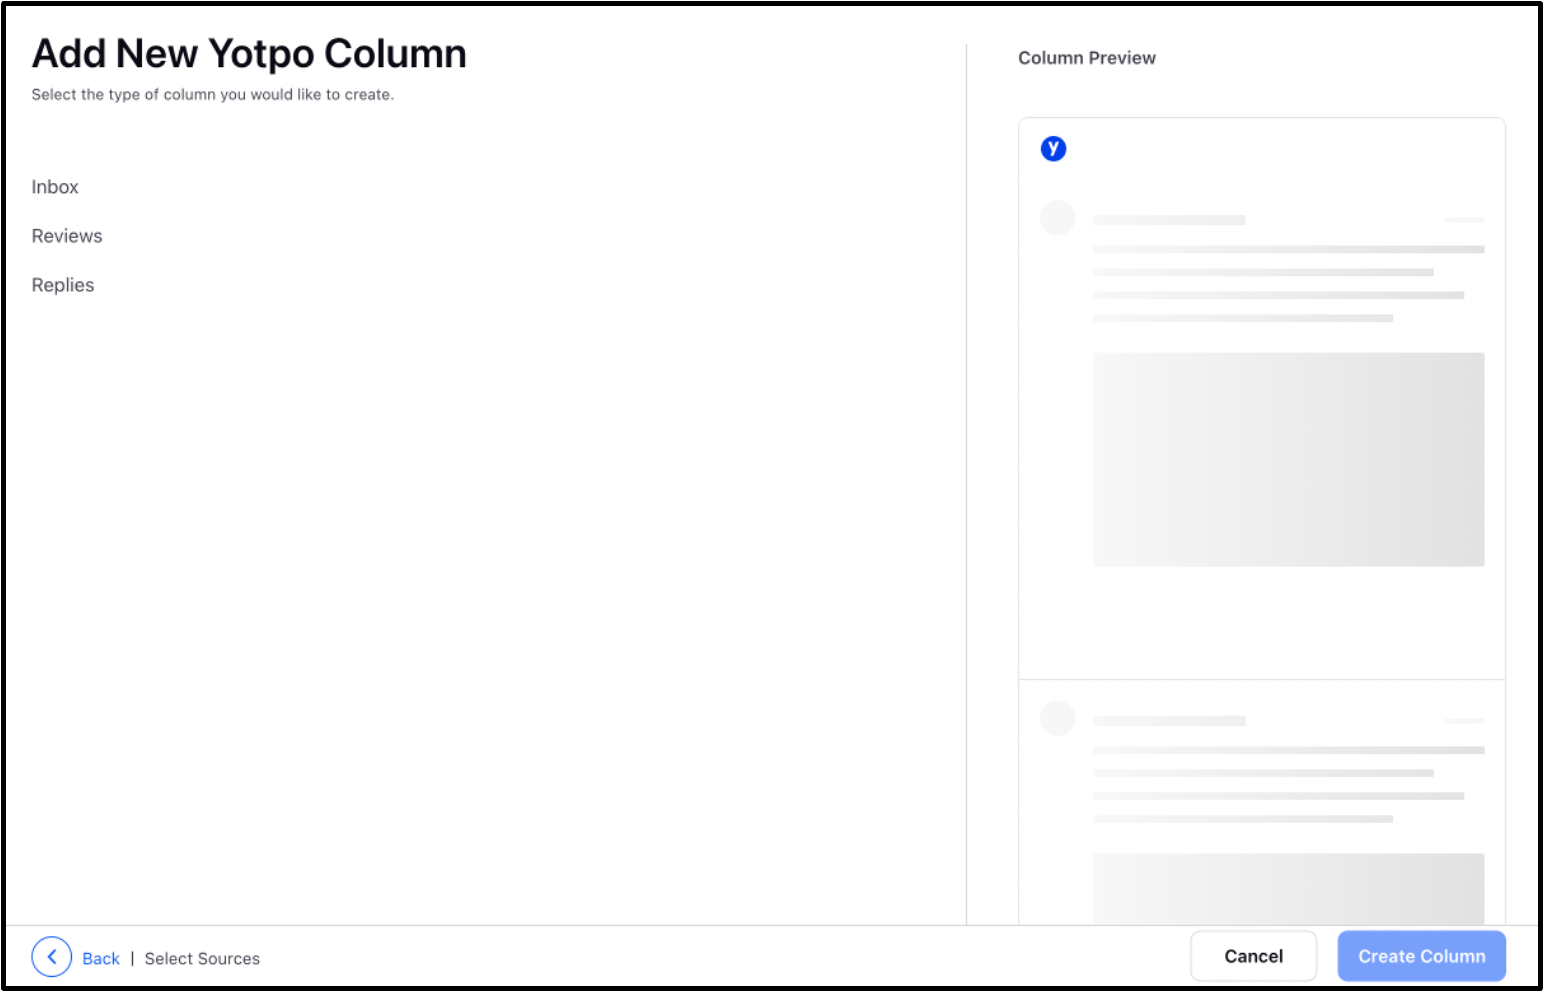Select the Reviews column type

click(67, 236)
